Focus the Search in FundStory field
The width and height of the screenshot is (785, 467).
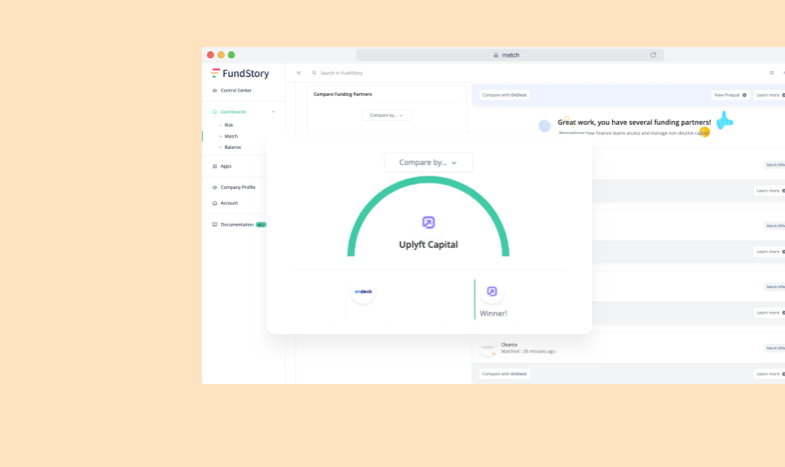coord(341,73)
